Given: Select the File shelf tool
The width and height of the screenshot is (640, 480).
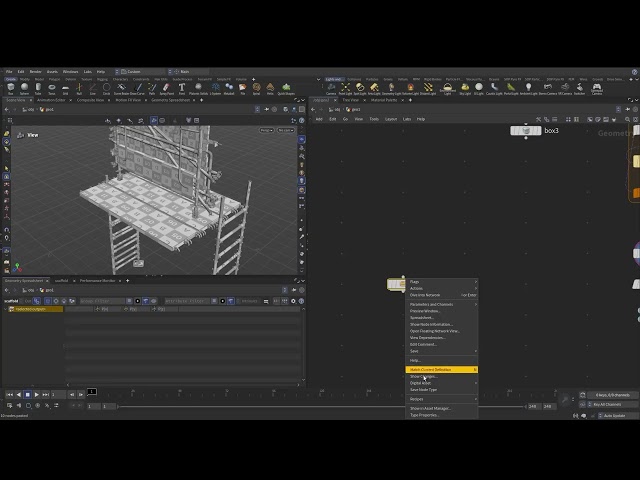Looking at the screenshot, I should coord(242,89).
